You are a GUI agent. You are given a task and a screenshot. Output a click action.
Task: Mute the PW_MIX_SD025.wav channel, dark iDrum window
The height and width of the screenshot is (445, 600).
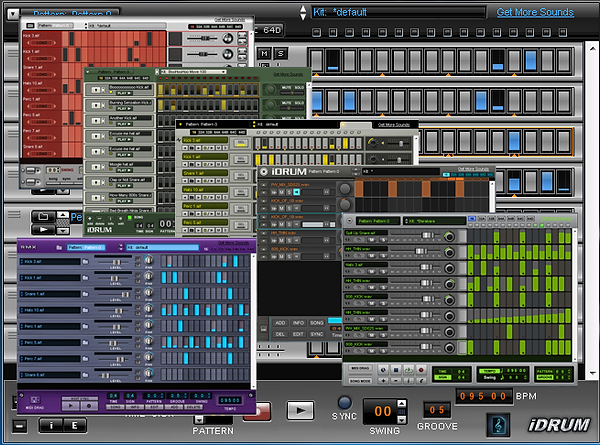tap(281, 192)
